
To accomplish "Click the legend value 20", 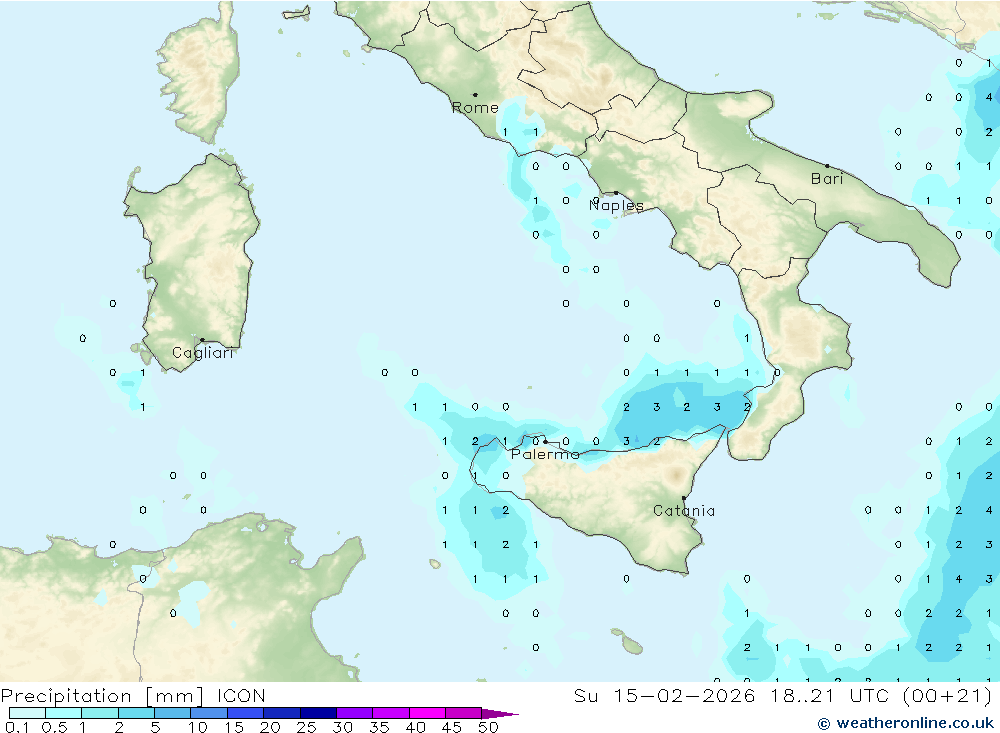I will (x=270, y=727).
